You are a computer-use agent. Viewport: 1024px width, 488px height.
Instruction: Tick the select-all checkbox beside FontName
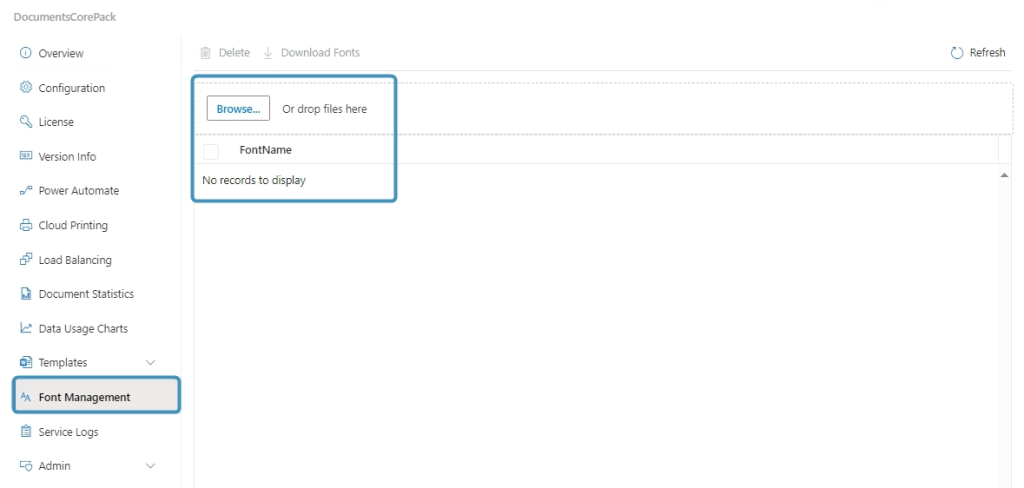[x=211, y=152]
